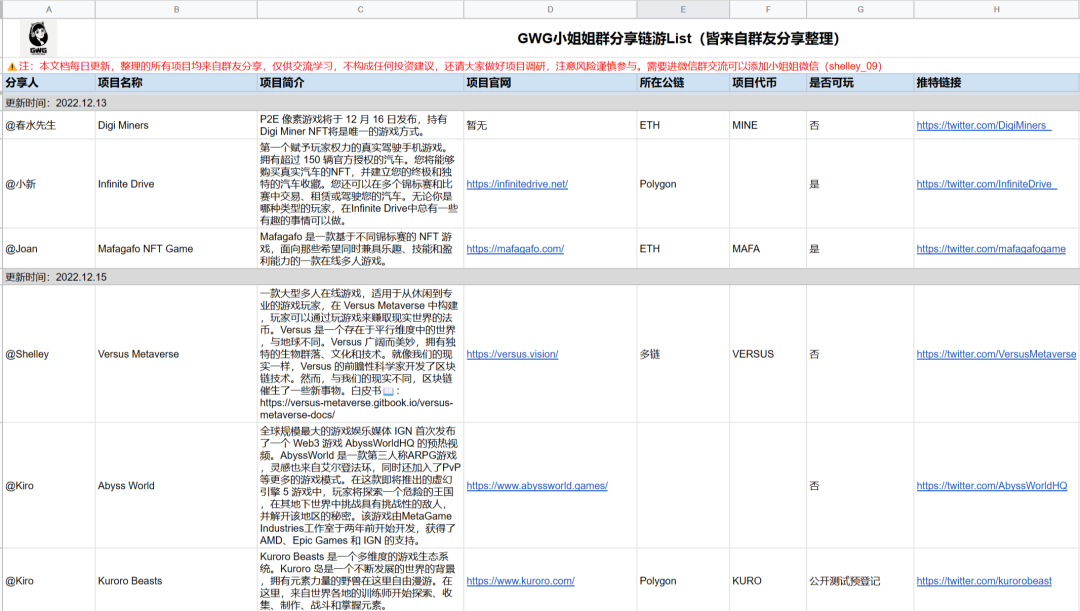Open the kuroro.com website link
1080x611 pixels.
pyautogui.click(x=521, y=581)
